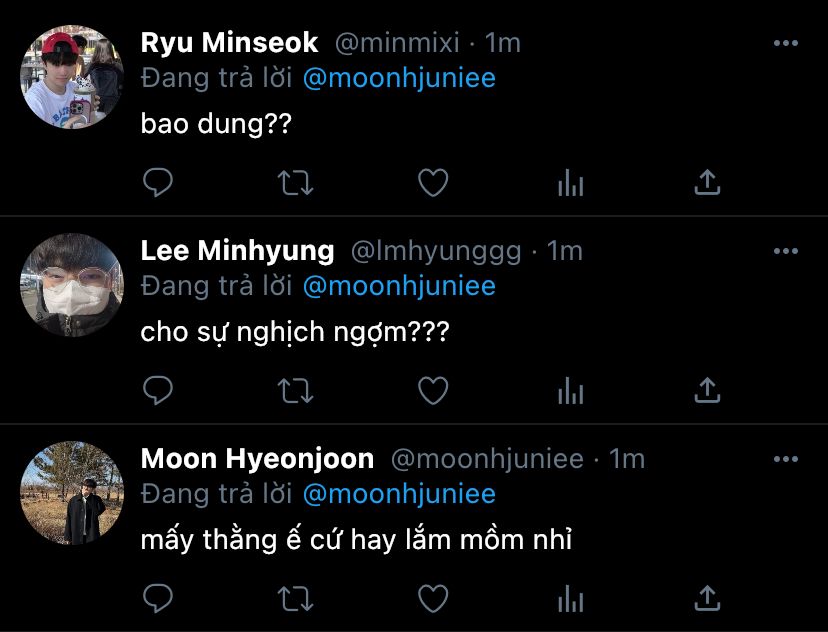Reply to Lee Minhyung's tweet
This screenshot has height=632, width=828.
pos(158,390)
